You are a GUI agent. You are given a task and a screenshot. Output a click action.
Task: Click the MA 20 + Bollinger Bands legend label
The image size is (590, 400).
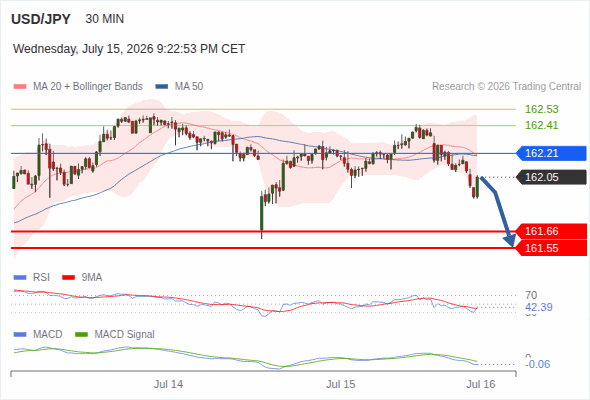pyautogui.click(x=88, y=87)
